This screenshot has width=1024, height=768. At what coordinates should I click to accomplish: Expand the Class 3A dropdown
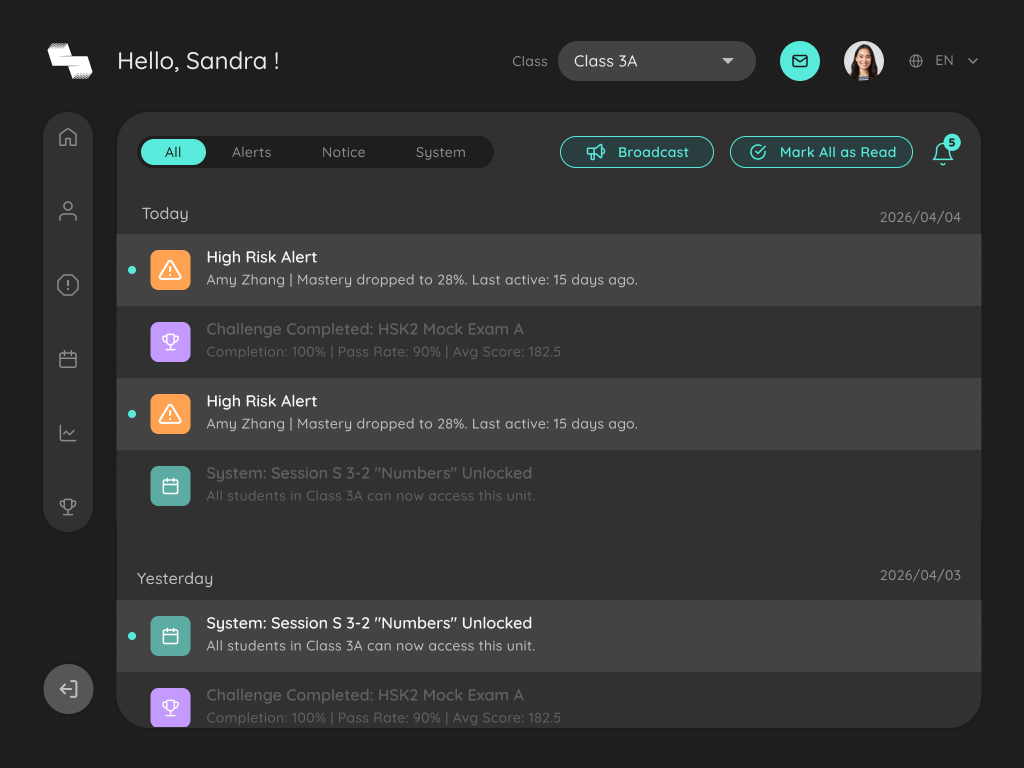coord(656,61)
